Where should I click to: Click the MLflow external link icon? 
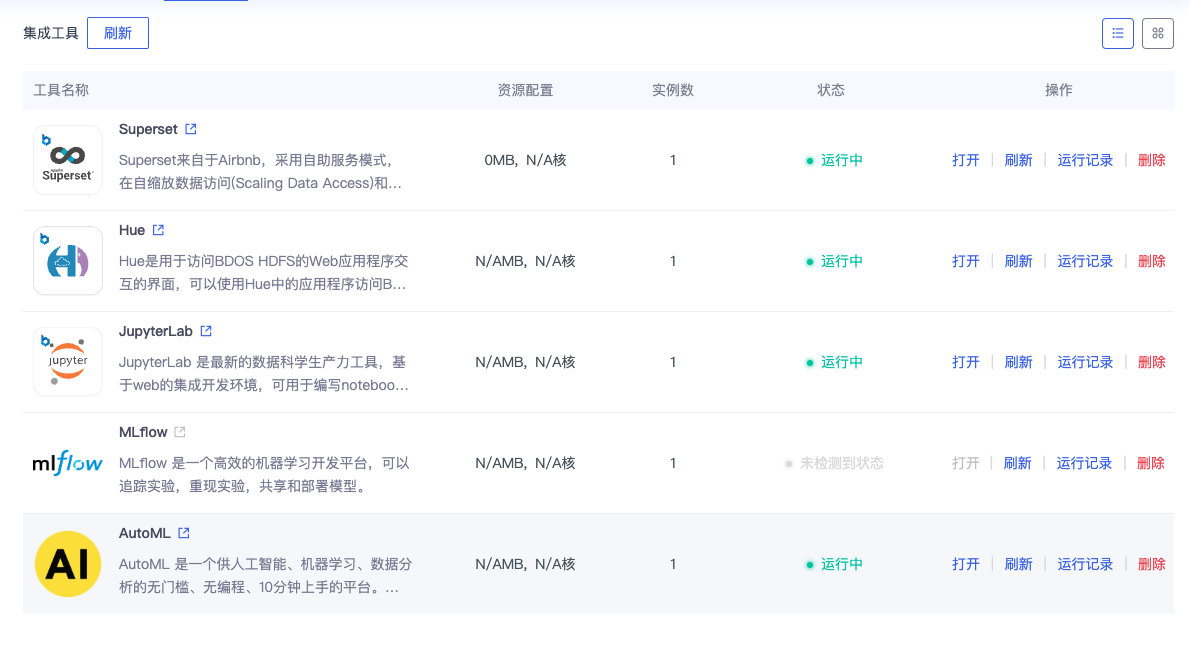click(180, 432)
